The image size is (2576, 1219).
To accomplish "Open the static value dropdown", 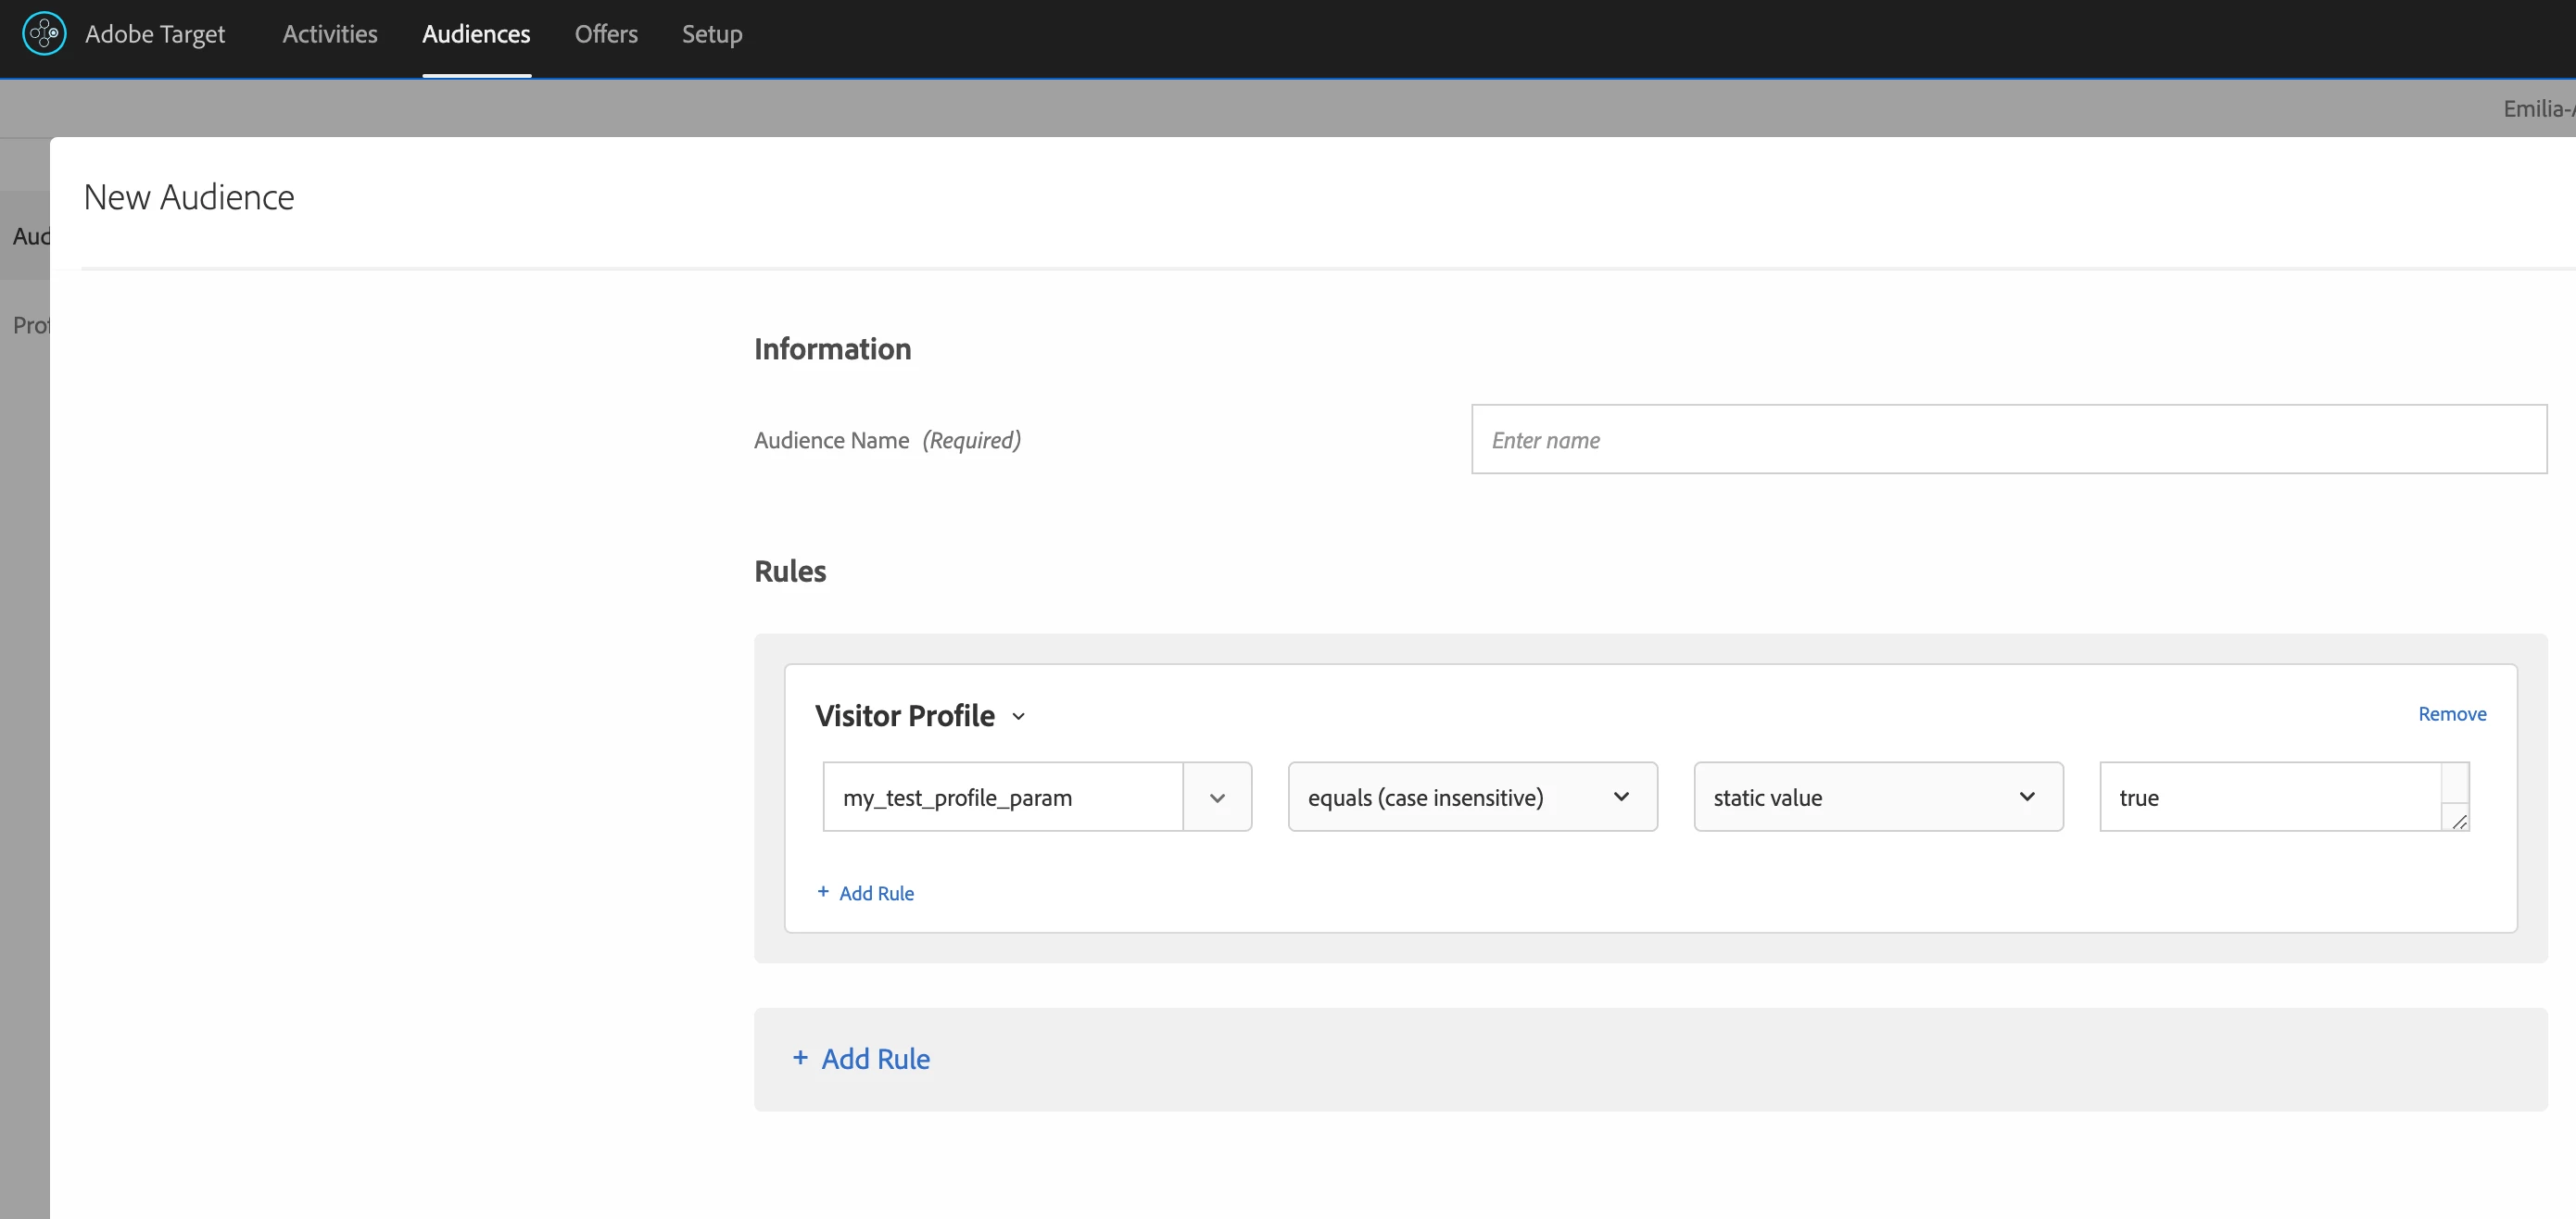I will [x=1877, y=797].
